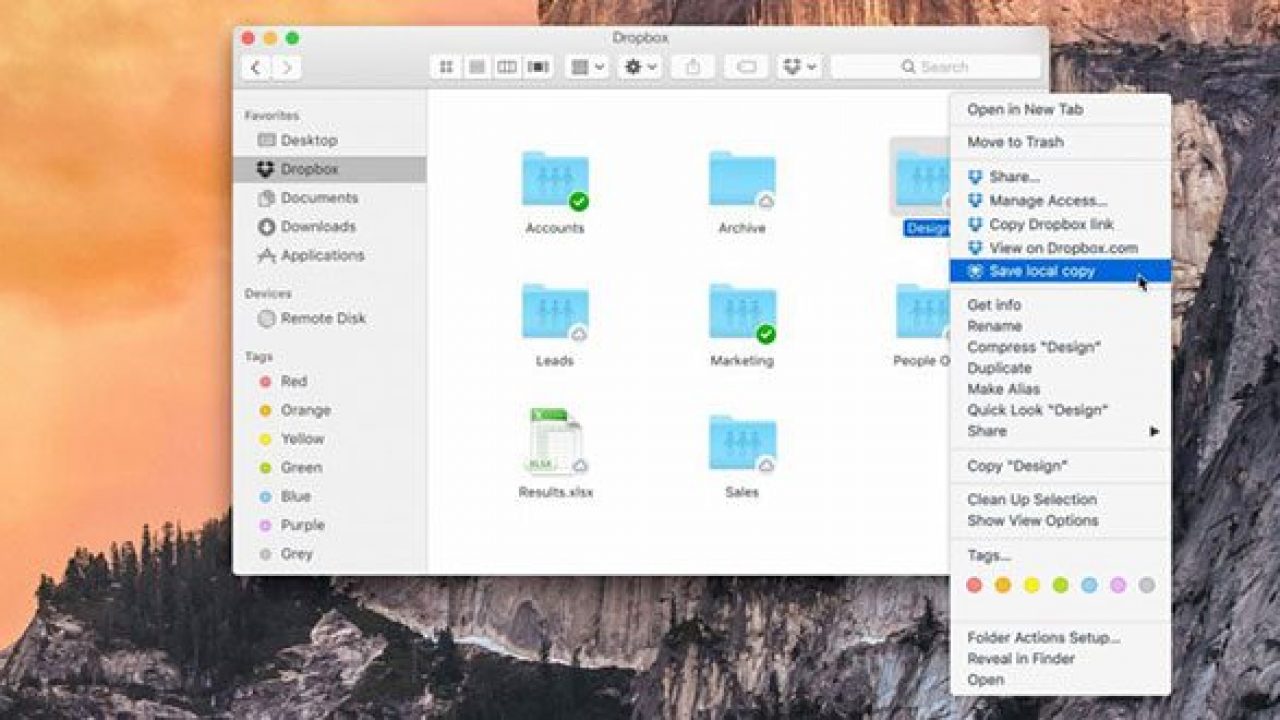Image resolution: width=1280 pixels, height=720 pixels.
Task: Open the Results.xlsx file icon
Action: point(555,441)
